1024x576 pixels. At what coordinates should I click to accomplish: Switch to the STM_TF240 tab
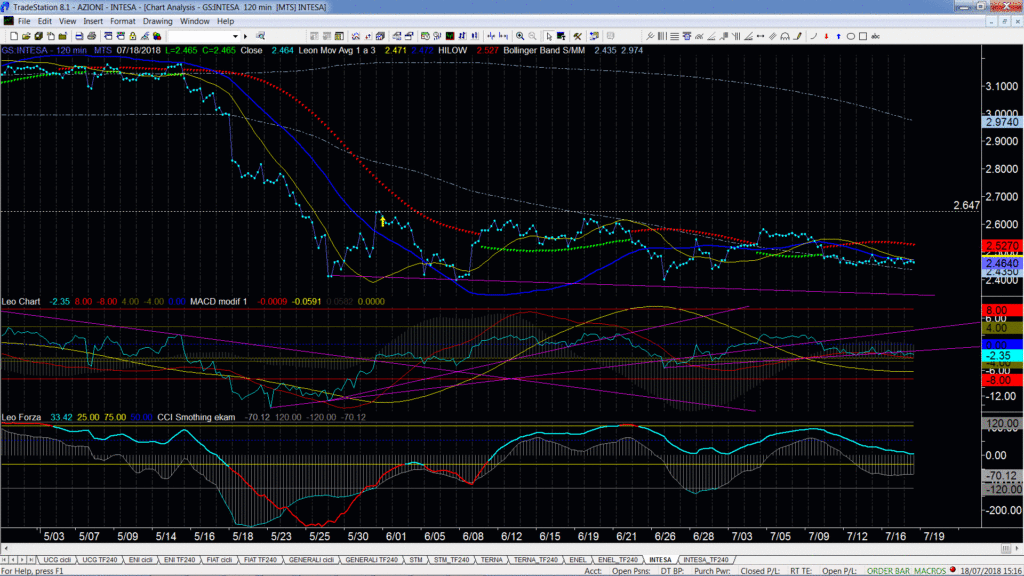coord(452,560)
